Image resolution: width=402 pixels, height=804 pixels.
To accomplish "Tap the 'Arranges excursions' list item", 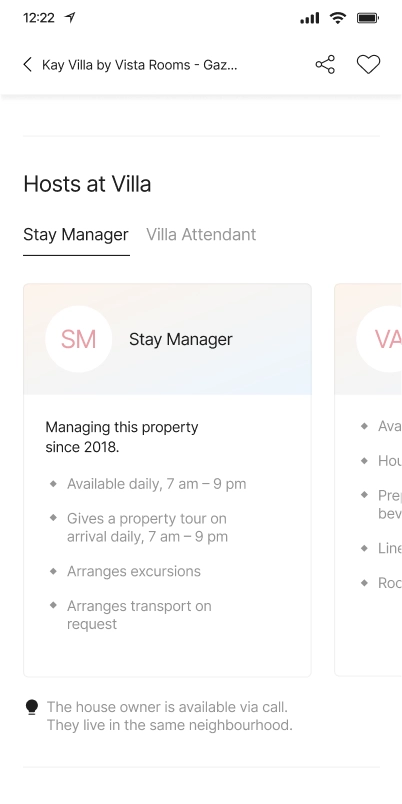I will (134, 571).
